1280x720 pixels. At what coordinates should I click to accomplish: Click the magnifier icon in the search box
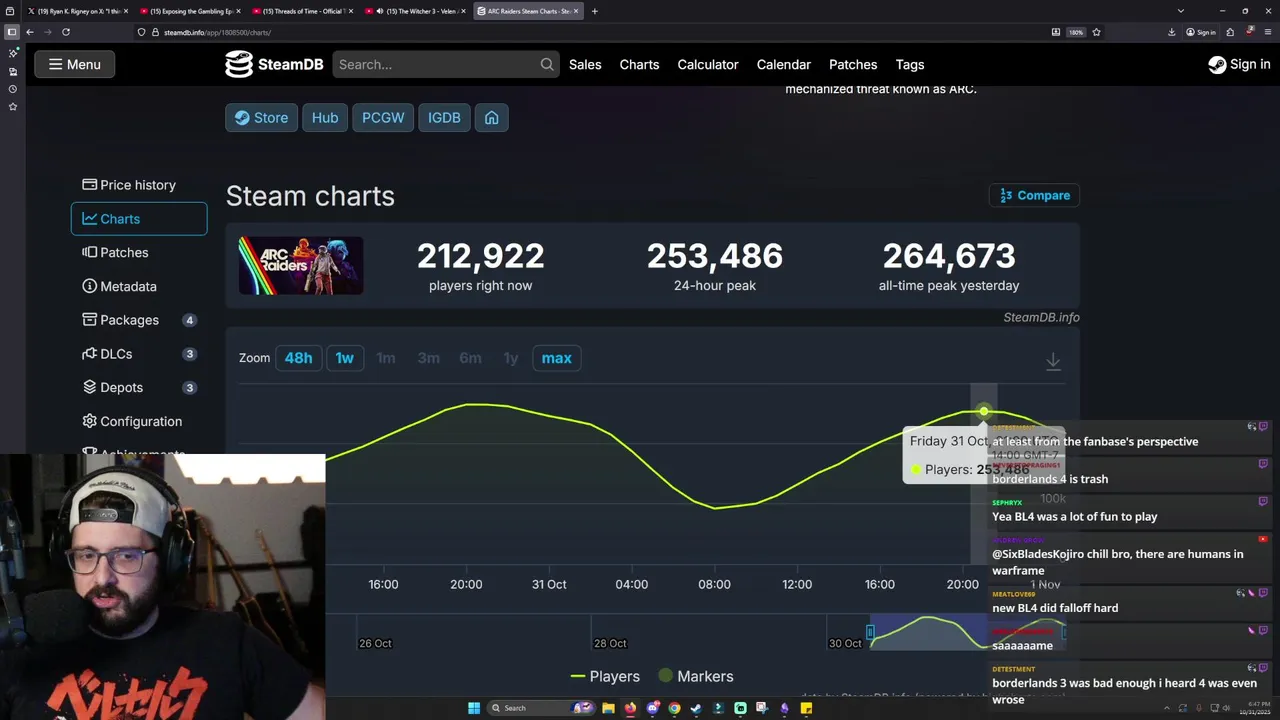(x=547, y=64)
